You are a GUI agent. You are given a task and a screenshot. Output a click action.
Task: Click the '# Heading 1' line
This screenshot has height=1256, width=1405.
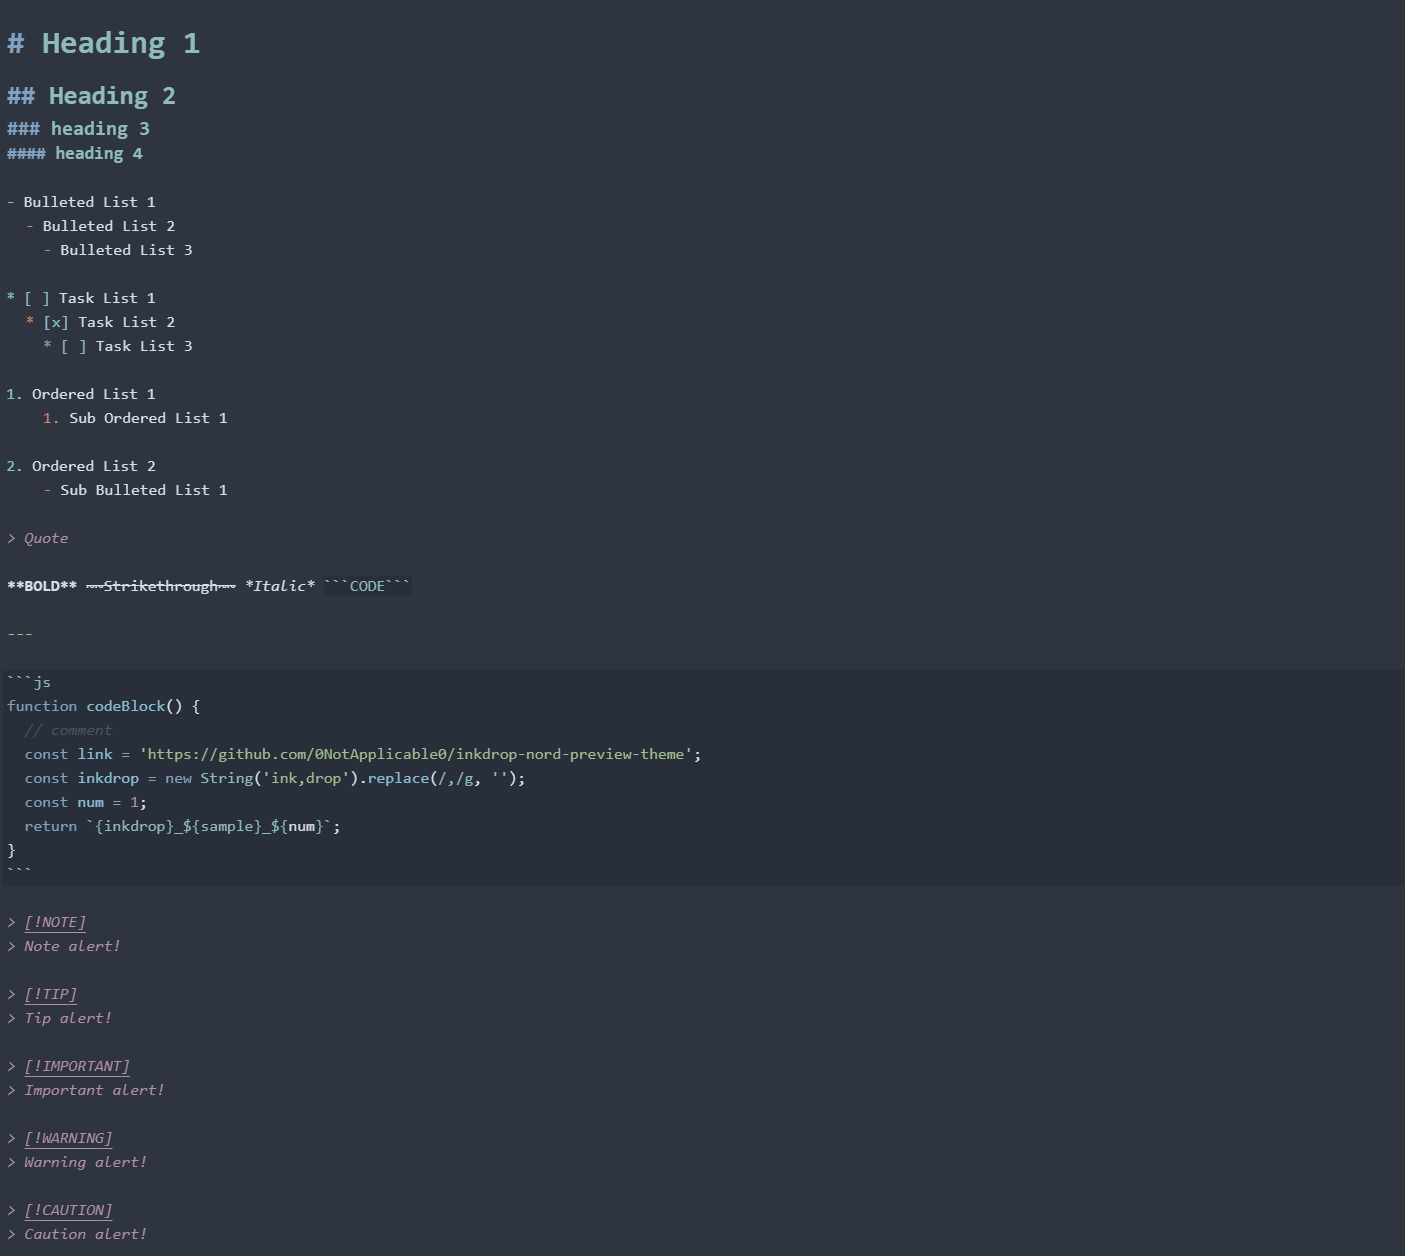[104, 44]
